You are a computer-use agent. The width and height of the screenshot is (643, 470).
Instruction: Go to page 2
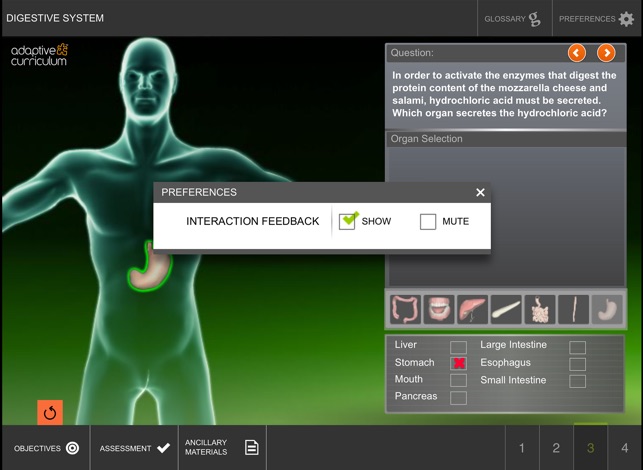556,448
